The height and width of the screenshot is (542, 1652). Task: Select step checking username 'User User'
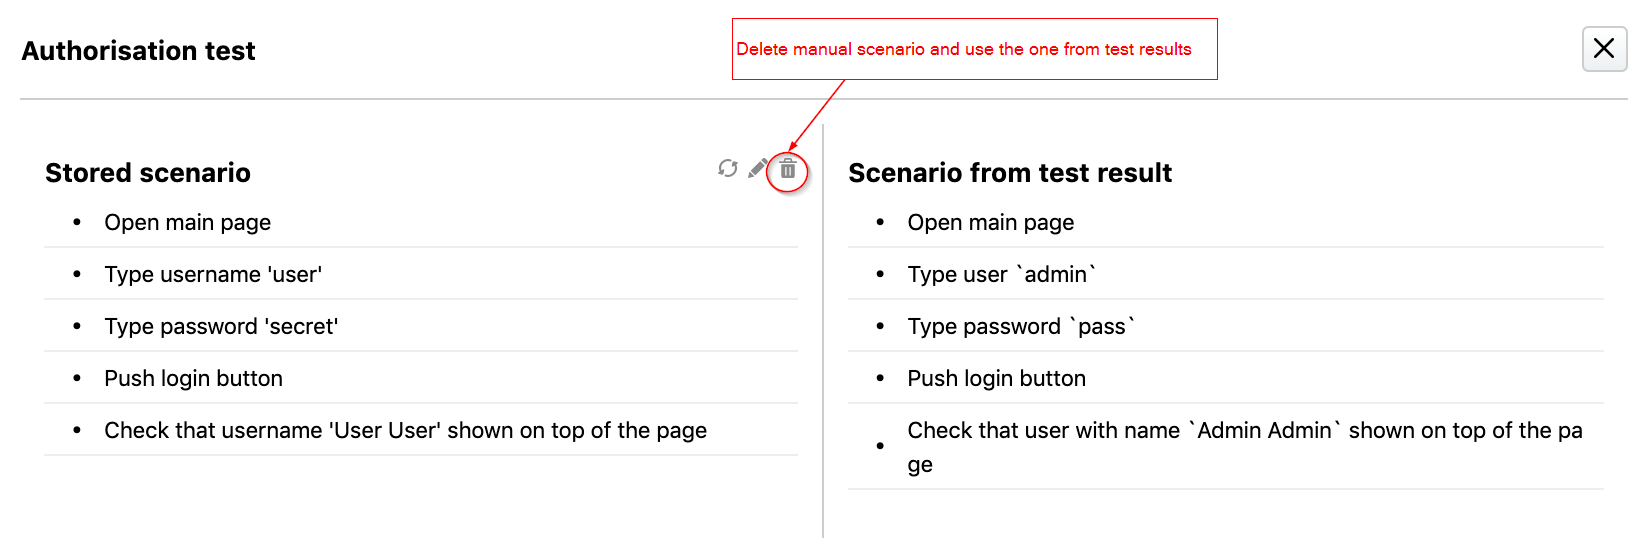(421, 430)
